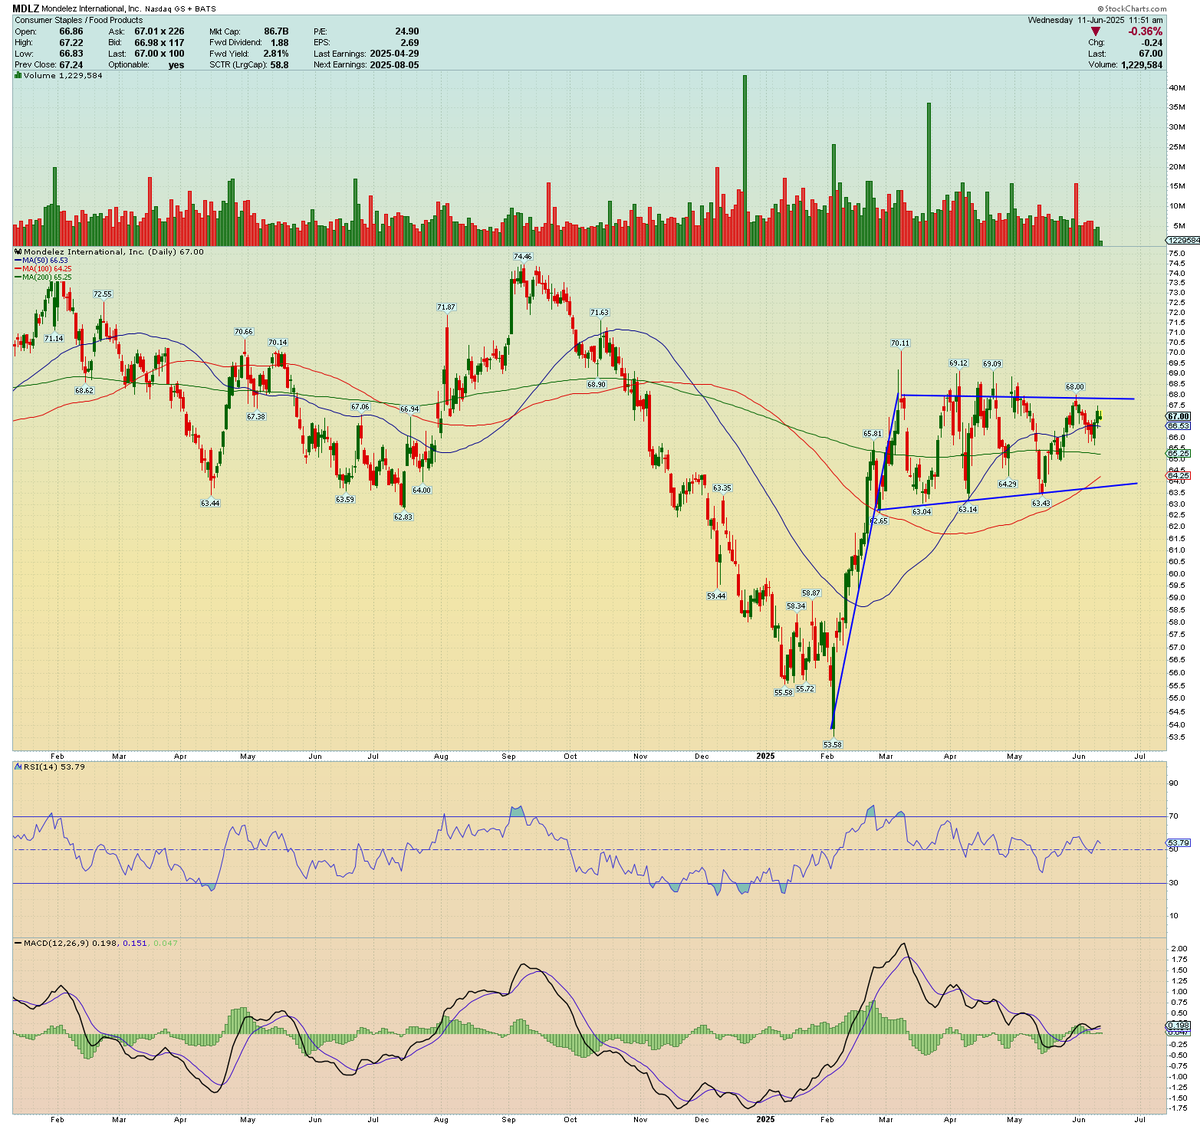Click the 74.46 September peak price label
Image resolution: width=1200 pixels, height=1126 pixels.
coord(523,257)
